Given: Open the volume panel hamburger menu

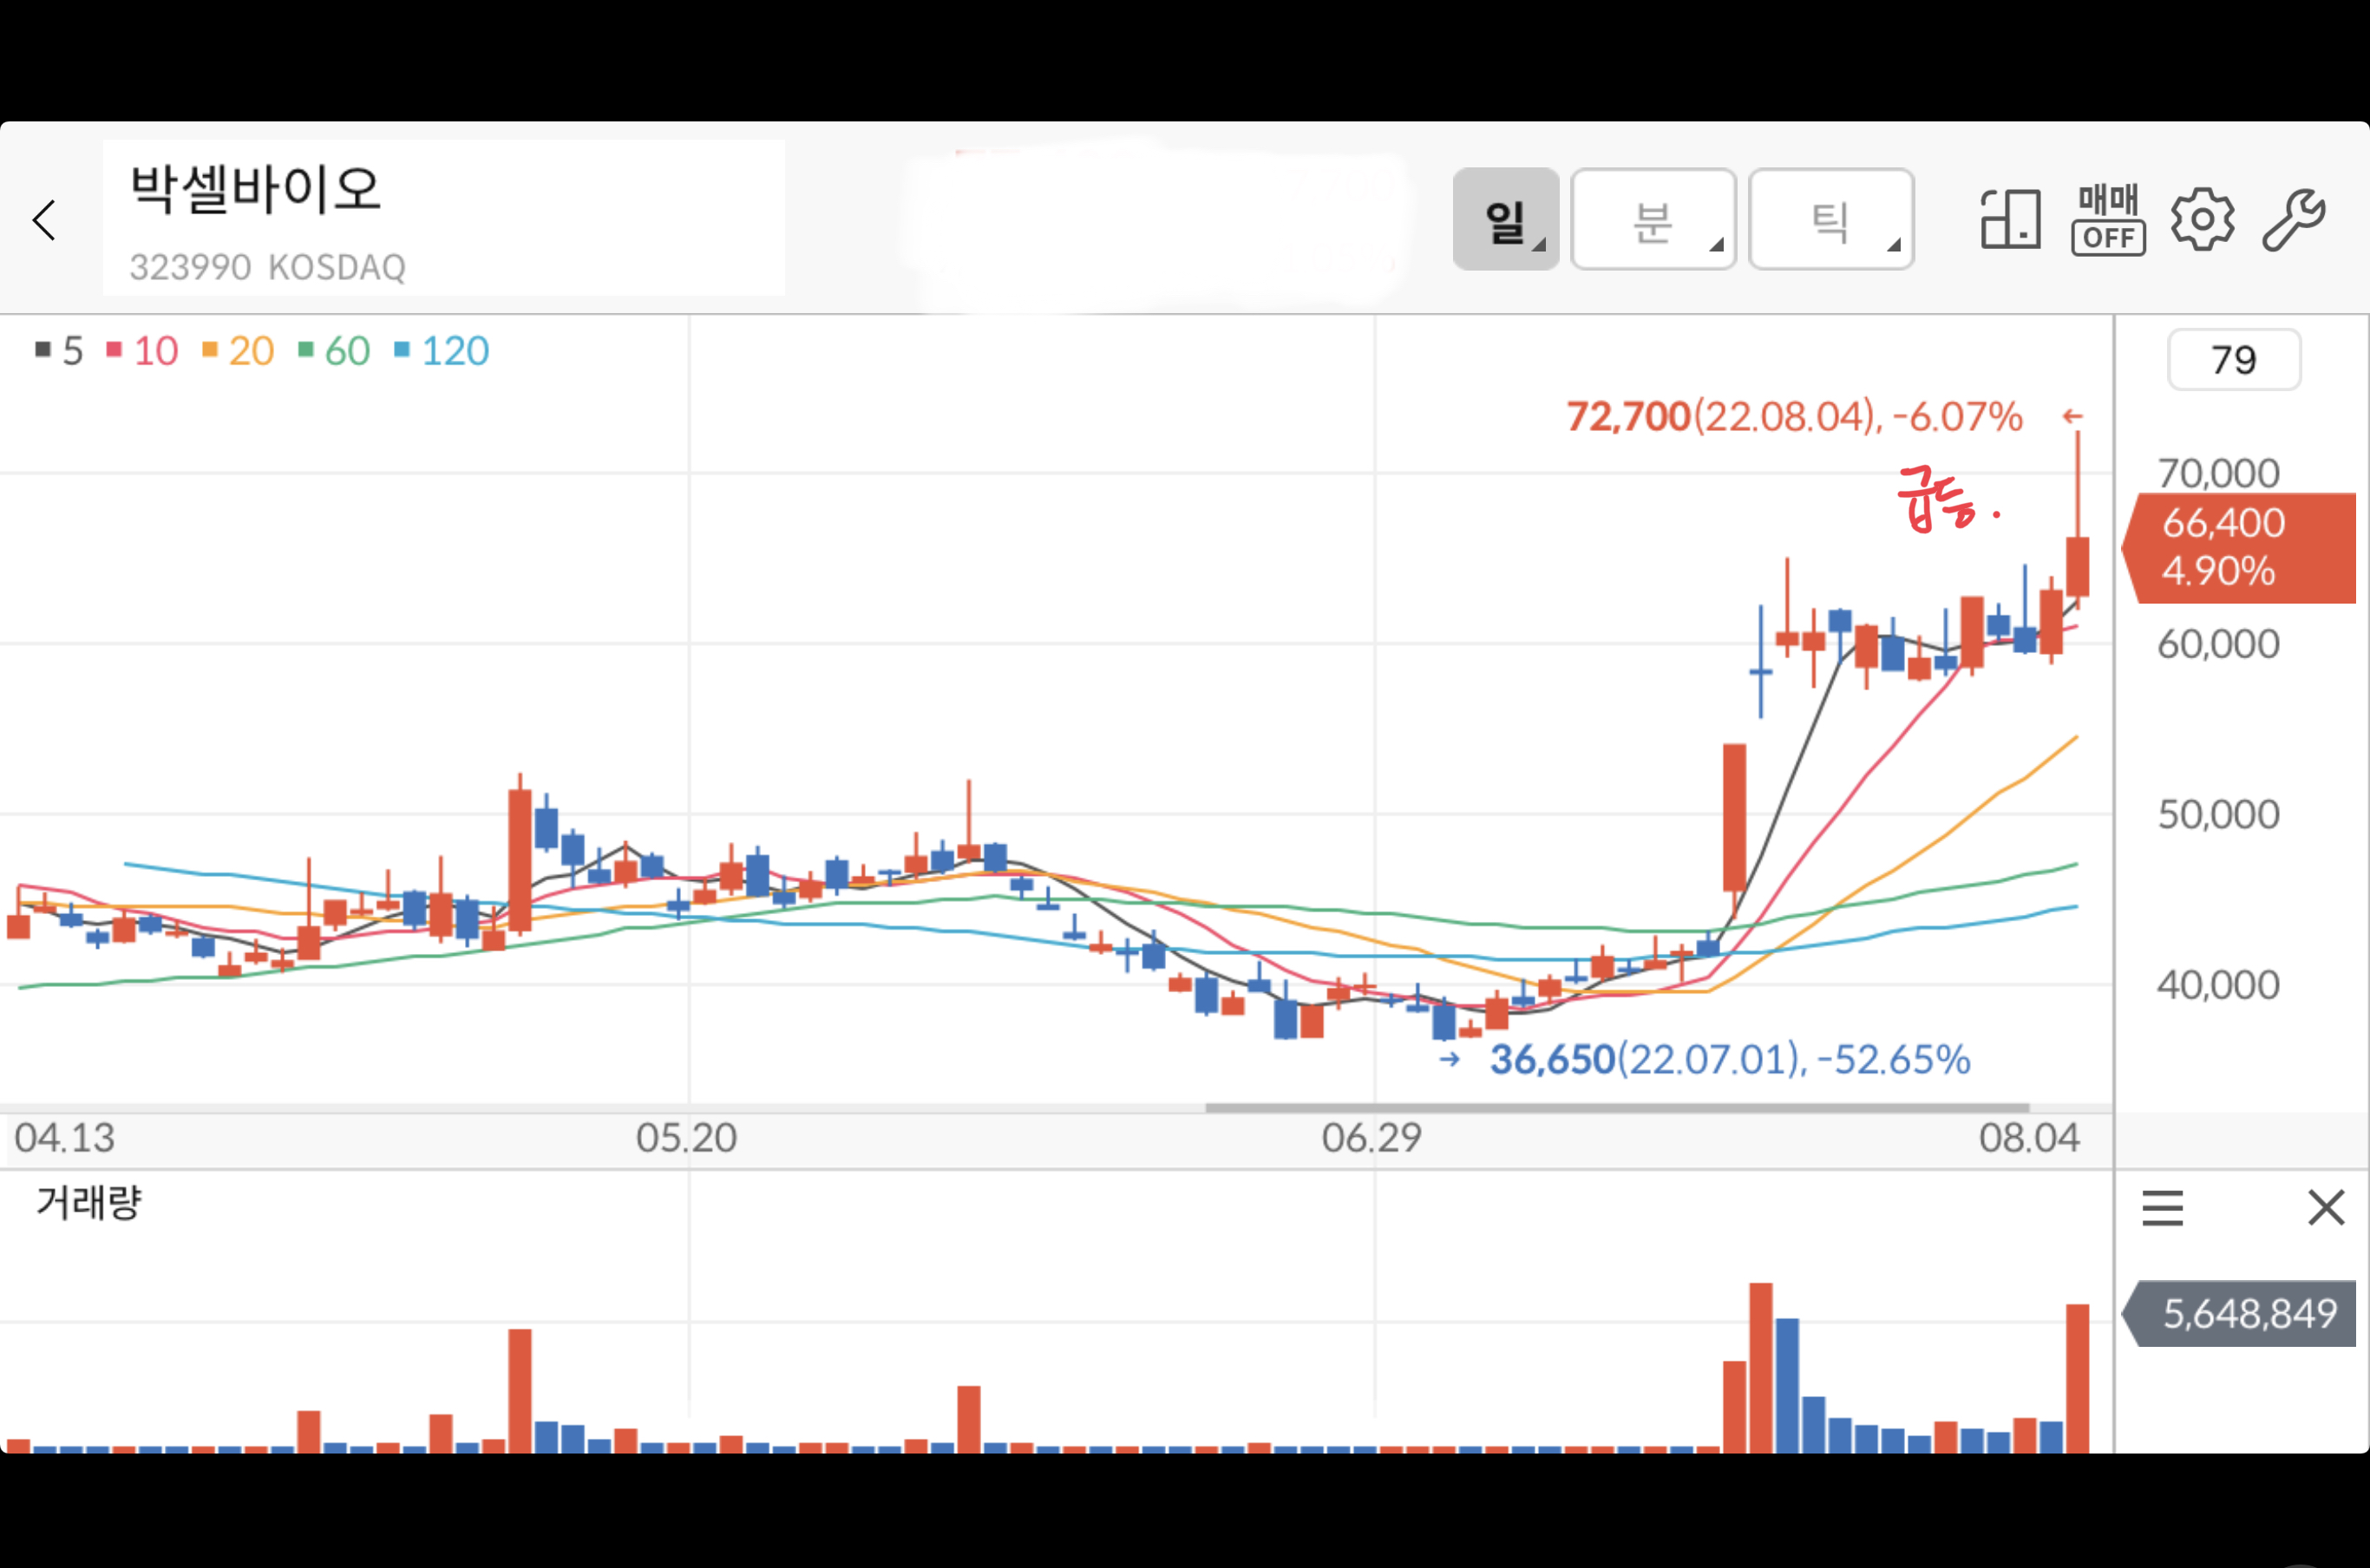Looking at the screenshot, I should click(x=2162, y=1208).
